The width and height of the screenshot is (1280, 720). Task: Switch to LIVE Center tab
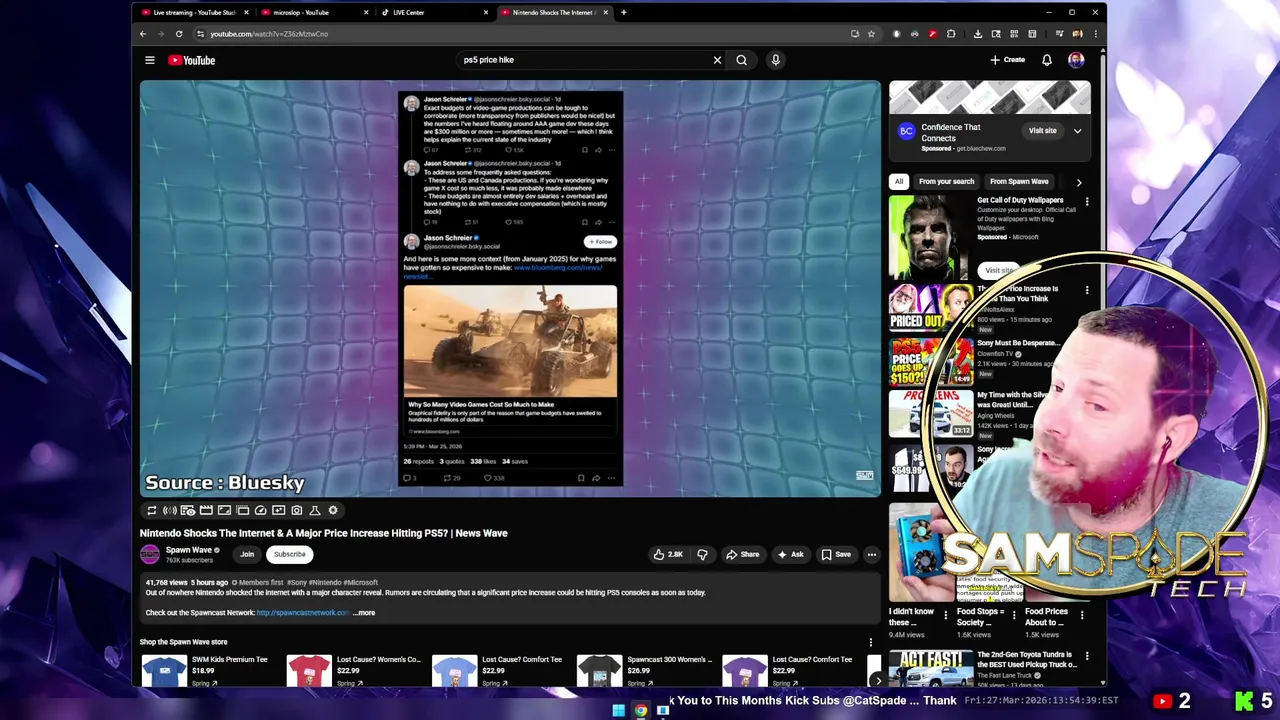[432, 13]
